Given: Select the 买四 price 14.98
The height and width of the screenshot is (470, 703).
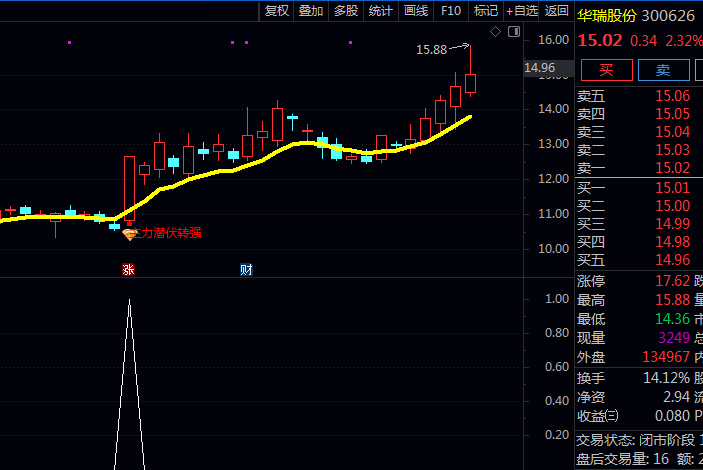Looking at the screenshot, I should pos(673,242).
